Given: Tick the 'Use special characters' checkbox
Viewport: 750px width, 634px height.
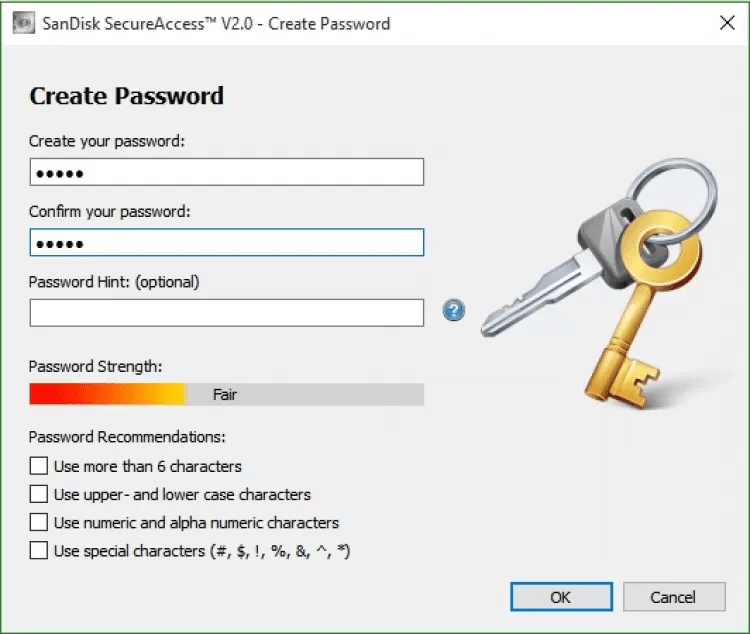Looking at the screenshot, I should click(39, 550).
